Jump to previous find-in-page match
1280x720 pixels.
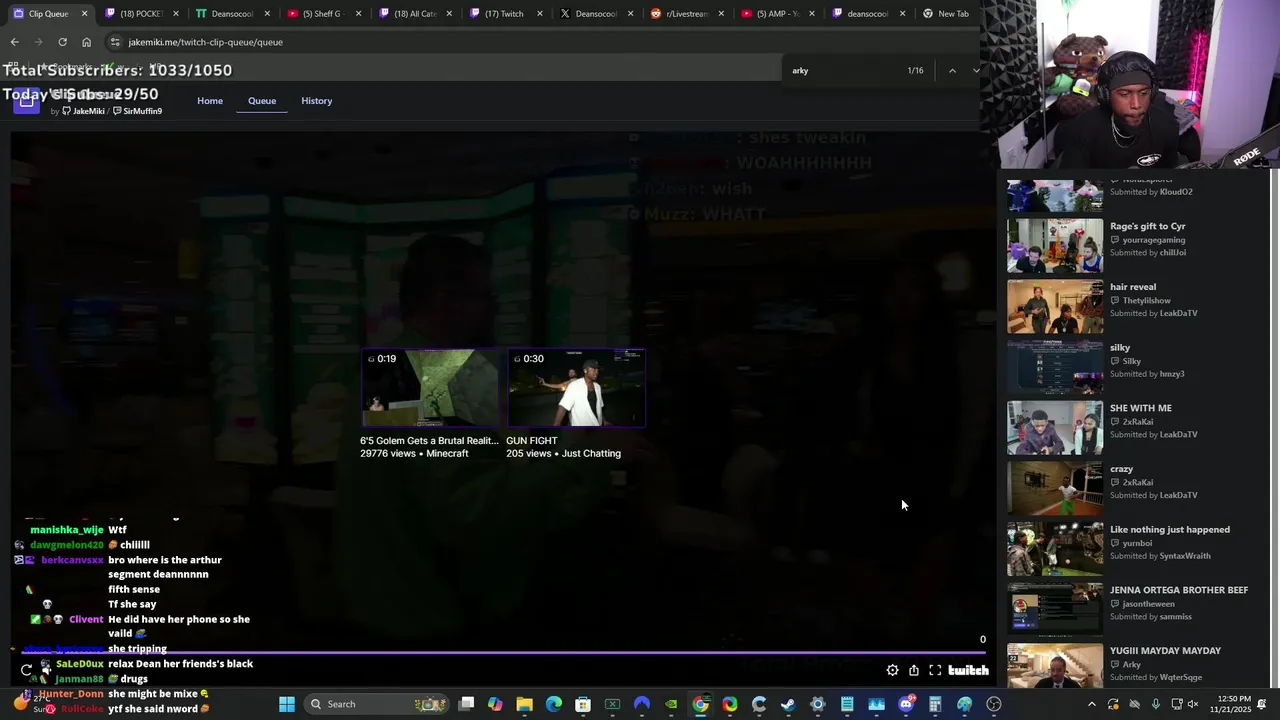point(952,70)
